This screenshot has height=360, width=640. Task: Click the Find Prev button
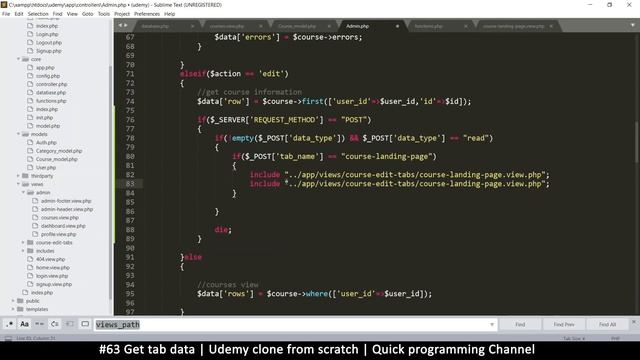(564, 324)
